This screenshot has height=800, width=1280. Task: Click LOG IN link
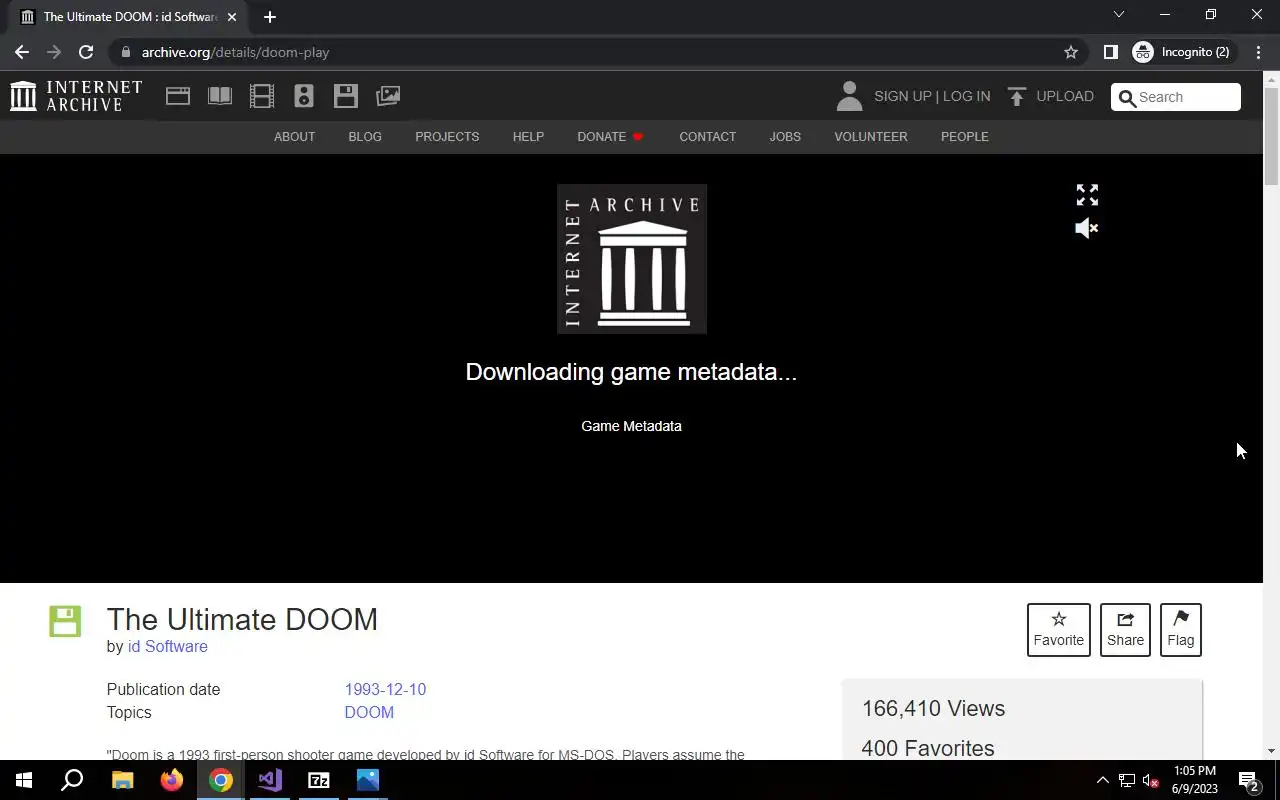966,96
